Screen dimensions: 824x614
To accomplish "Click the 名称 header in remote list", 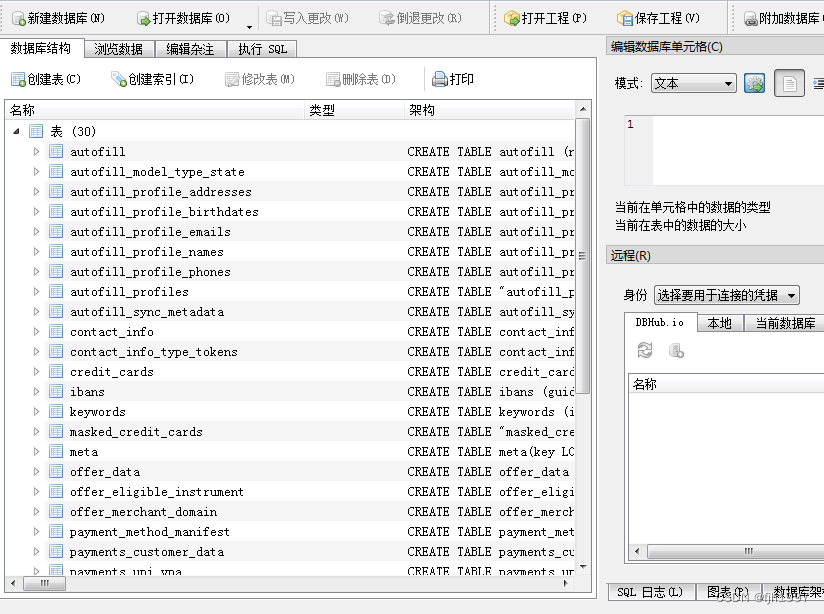I will [x=727, y=384].
